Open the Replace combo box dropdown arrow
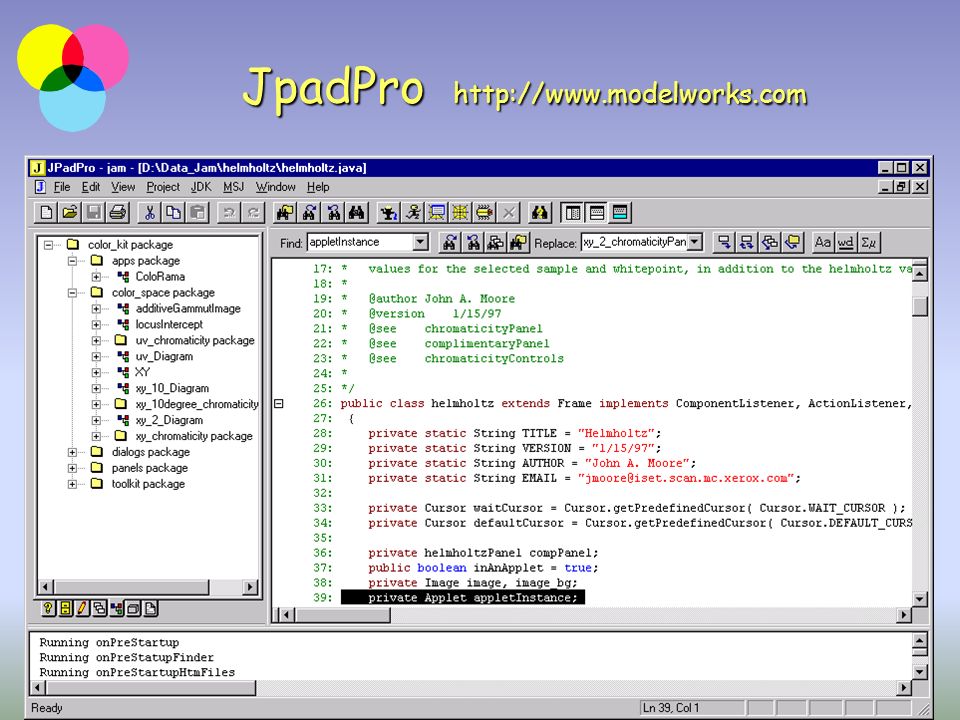960x720 pixels. [x=695, y=242]
